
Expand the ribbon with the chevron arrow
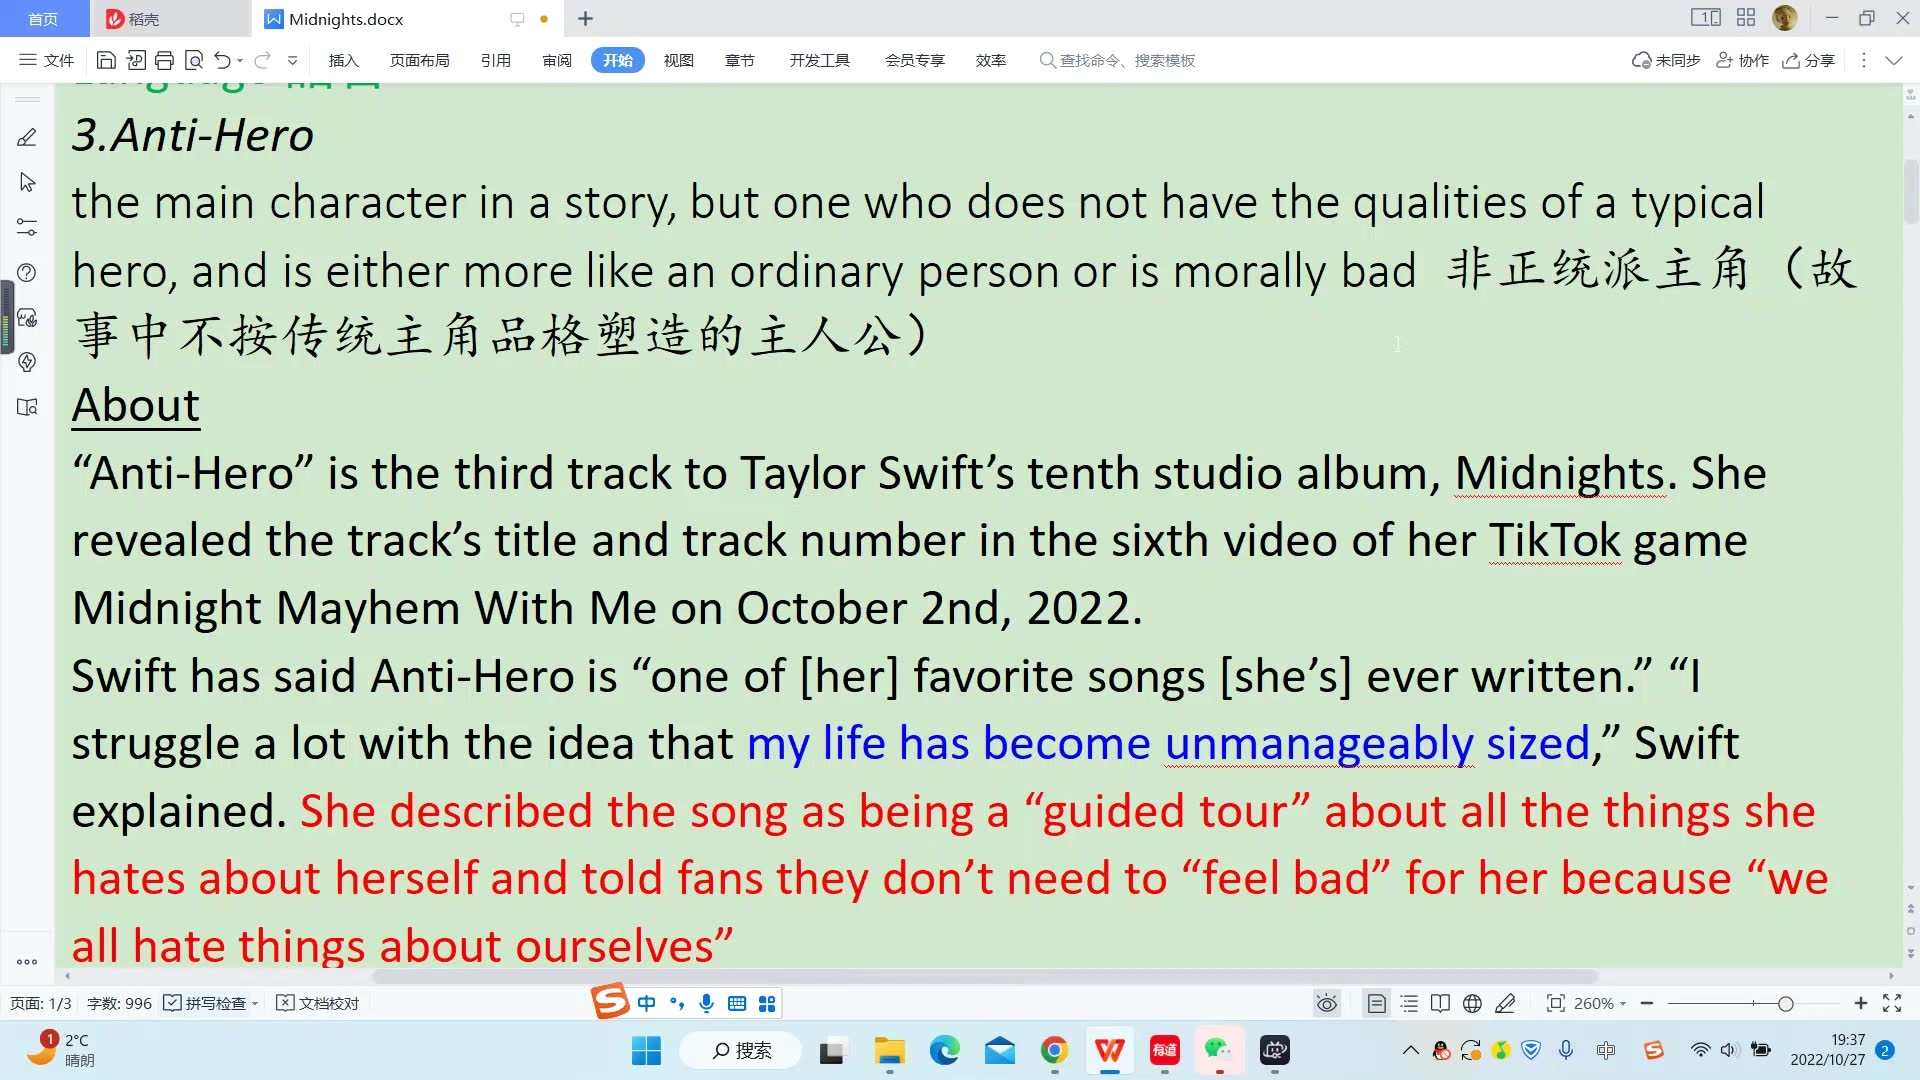tap(1893, 60)
